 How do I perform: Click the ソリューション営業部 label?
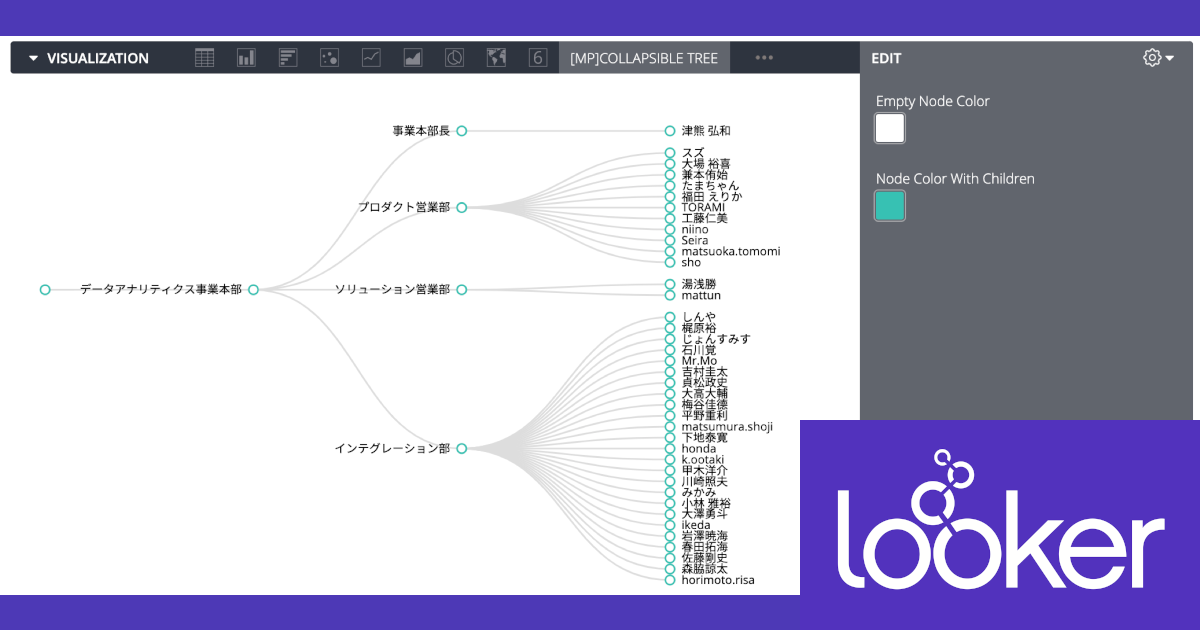click(x=393, y=289)
